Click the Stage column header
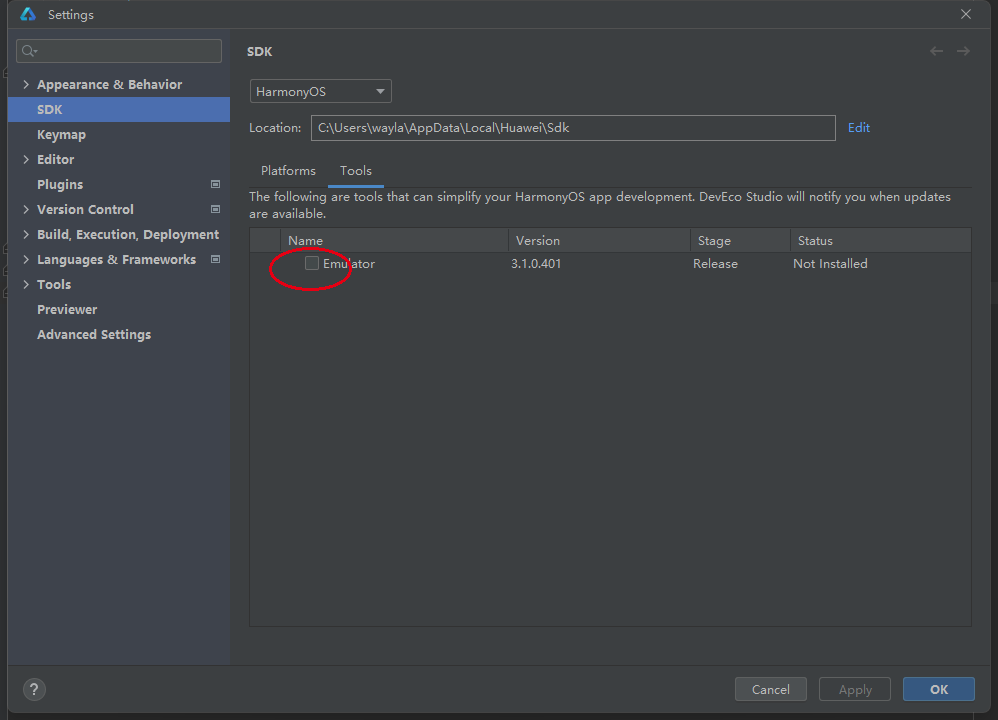 click(x=740, y=241)
